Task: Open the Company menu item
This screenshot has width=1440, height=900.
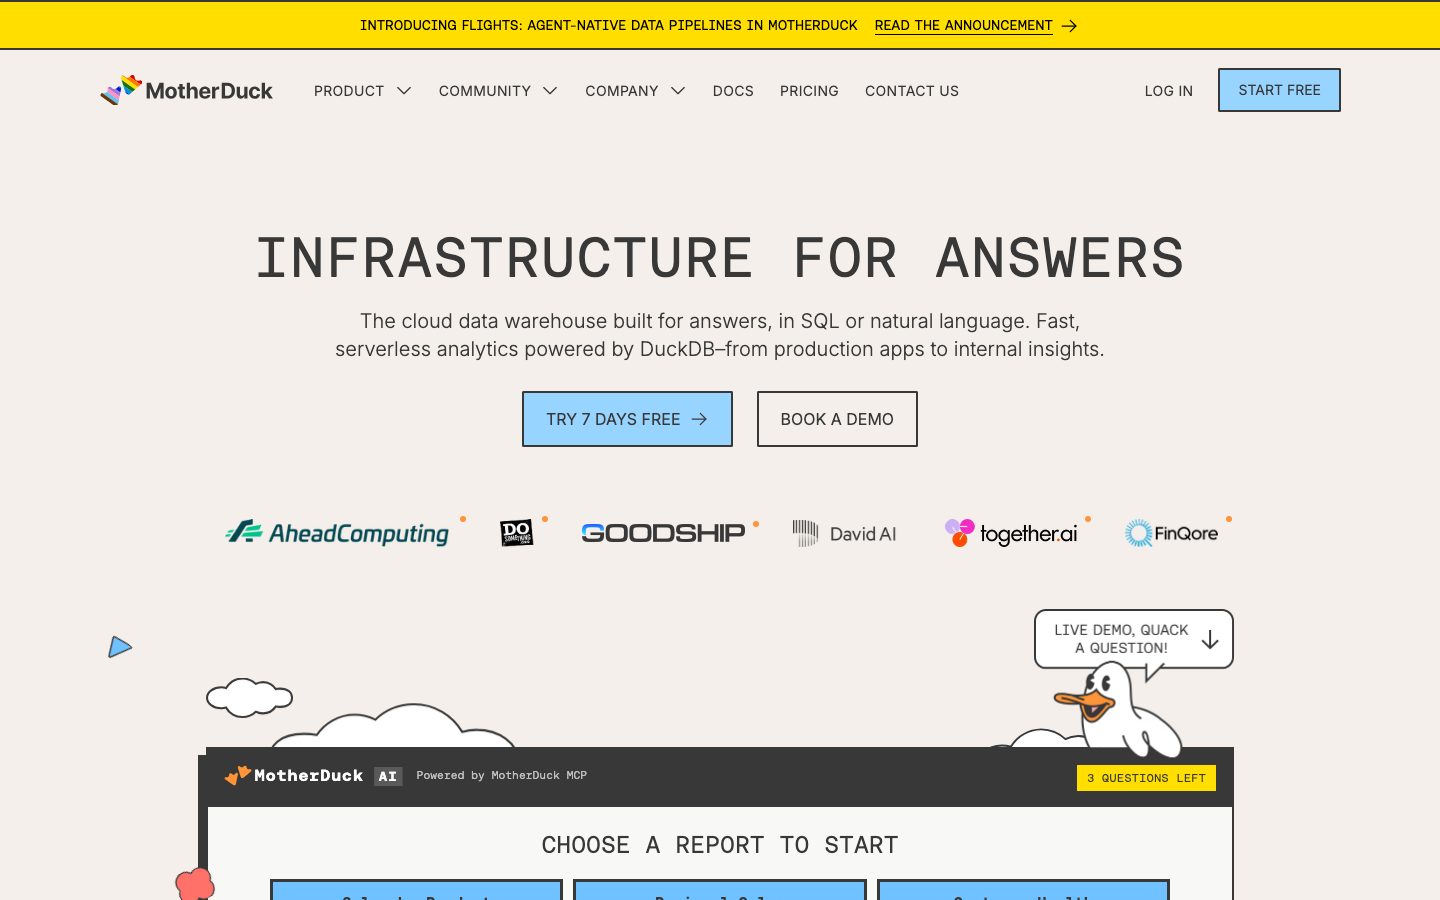Action: pos(622,91)
